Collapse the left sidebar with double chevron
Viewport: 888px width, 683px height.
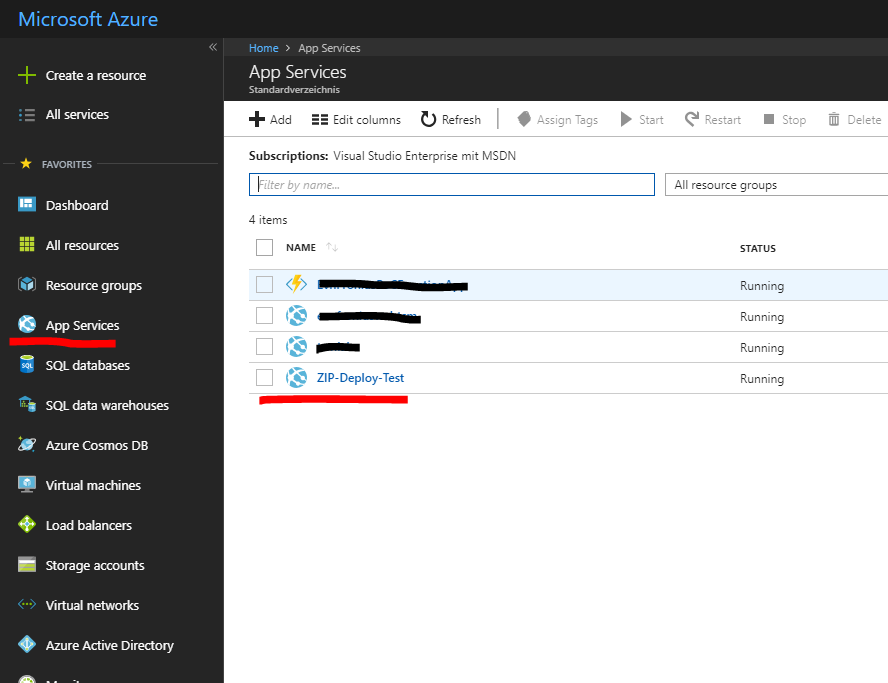[212, 48]
